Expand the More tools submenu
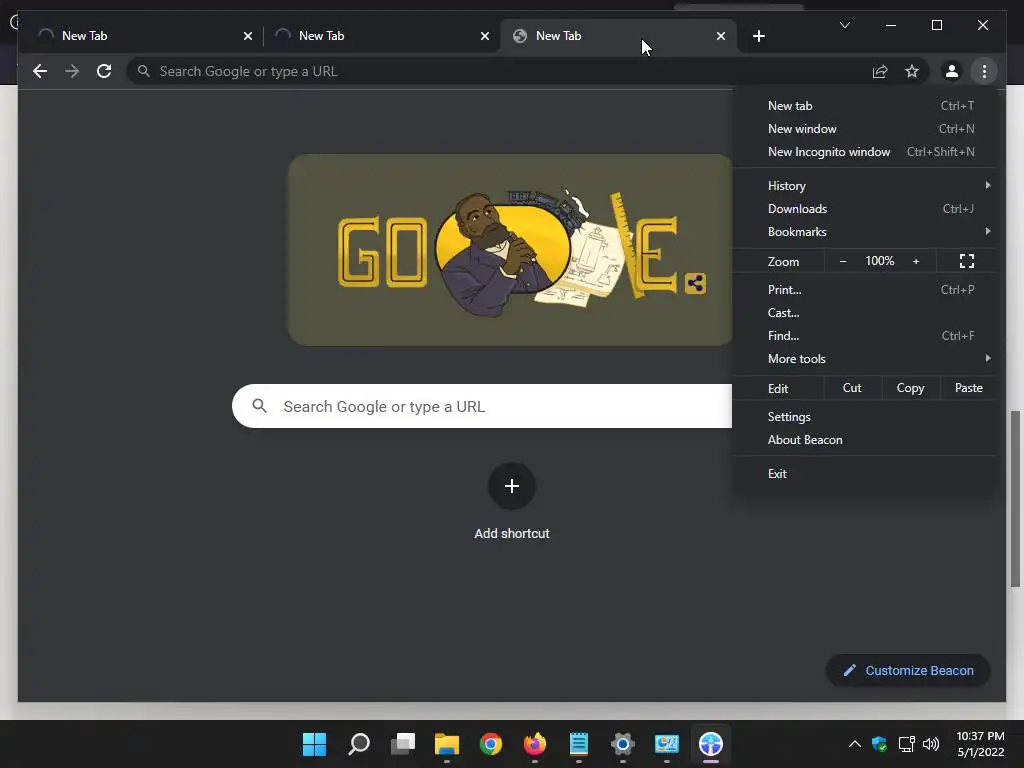 pos(865,359)
